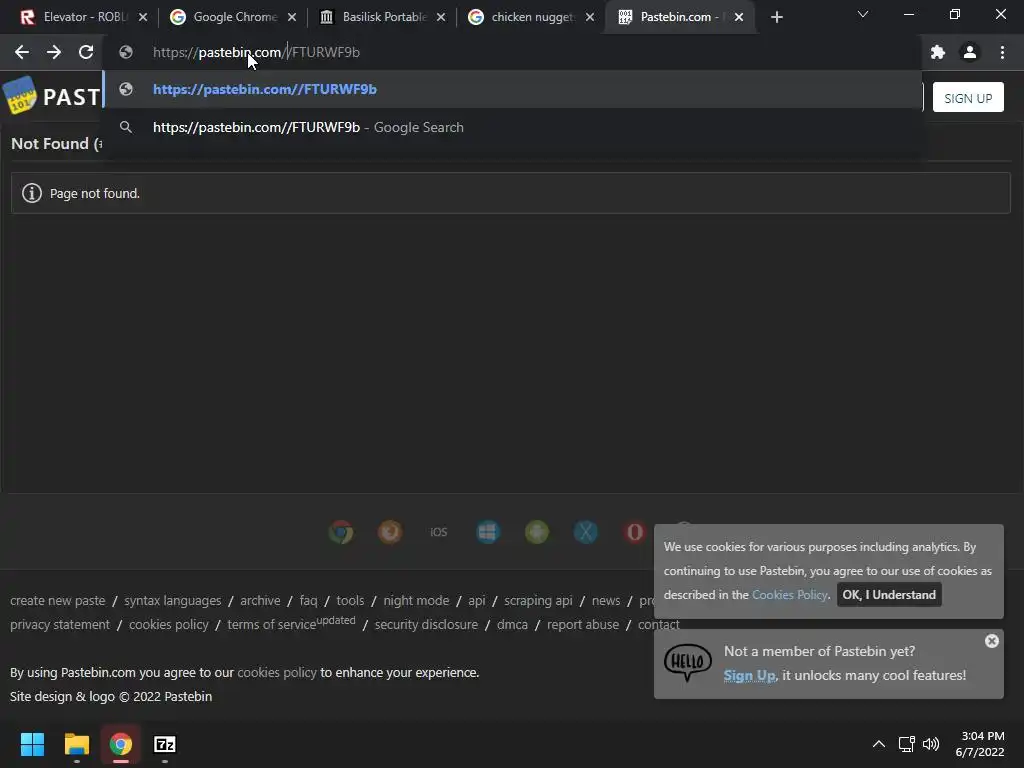Close the Pastebin.com tab
Viewport: 1024px width, 768px height.
coord(739,17)
